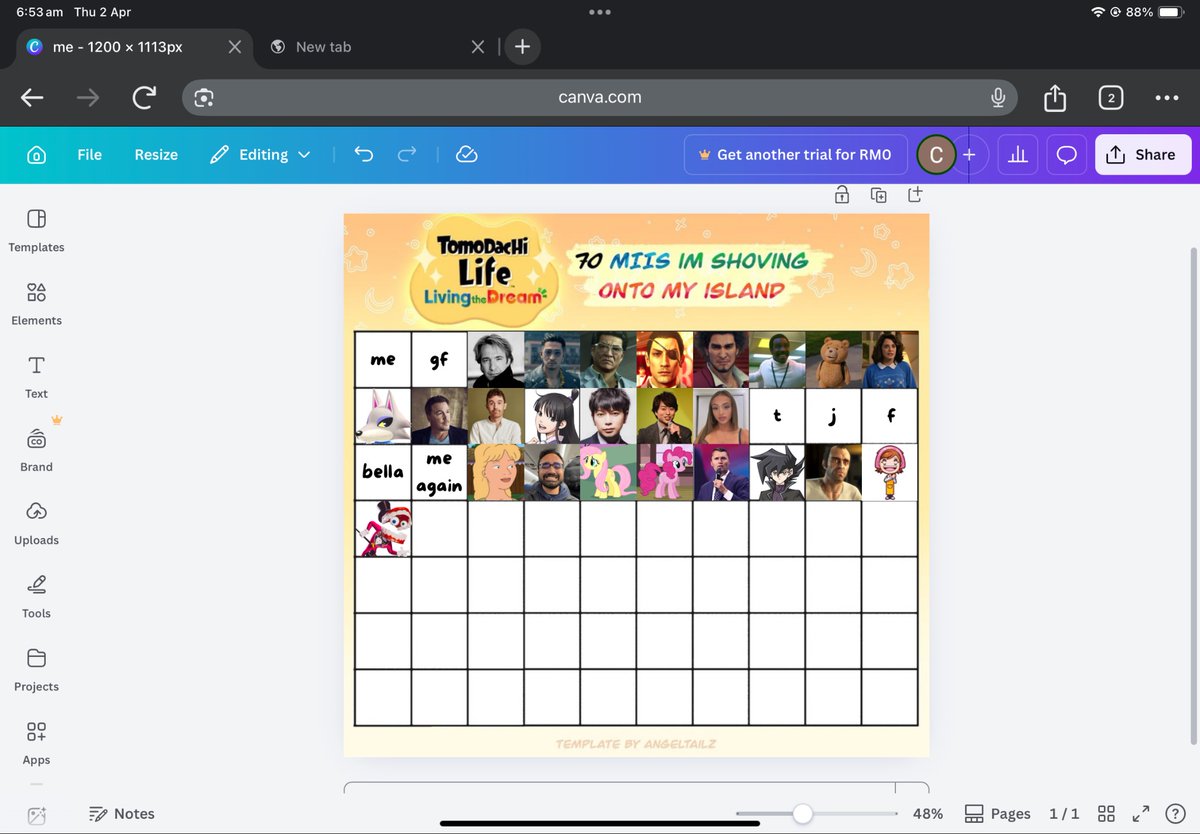Image resolution: width=1200 pixels, height=834 pixels.
Task: Tap the site lens icon in address bar
Action: [x=205, y=97]
